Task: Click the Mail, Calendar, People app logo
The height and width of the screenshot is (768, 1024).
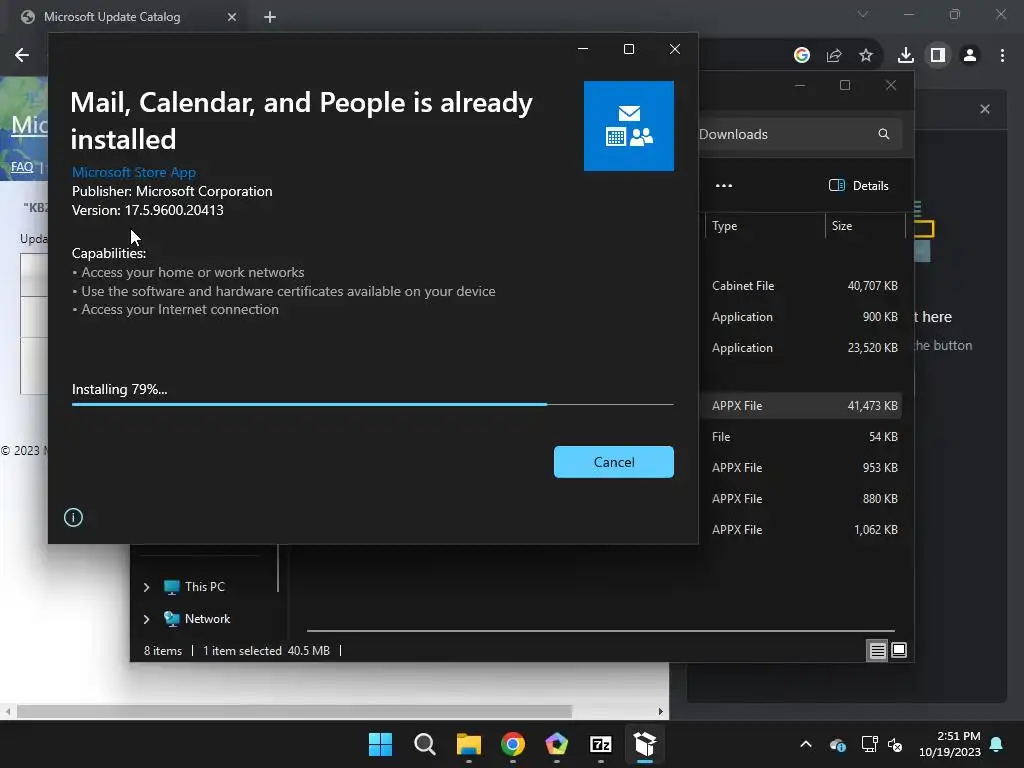Action: 628,126
